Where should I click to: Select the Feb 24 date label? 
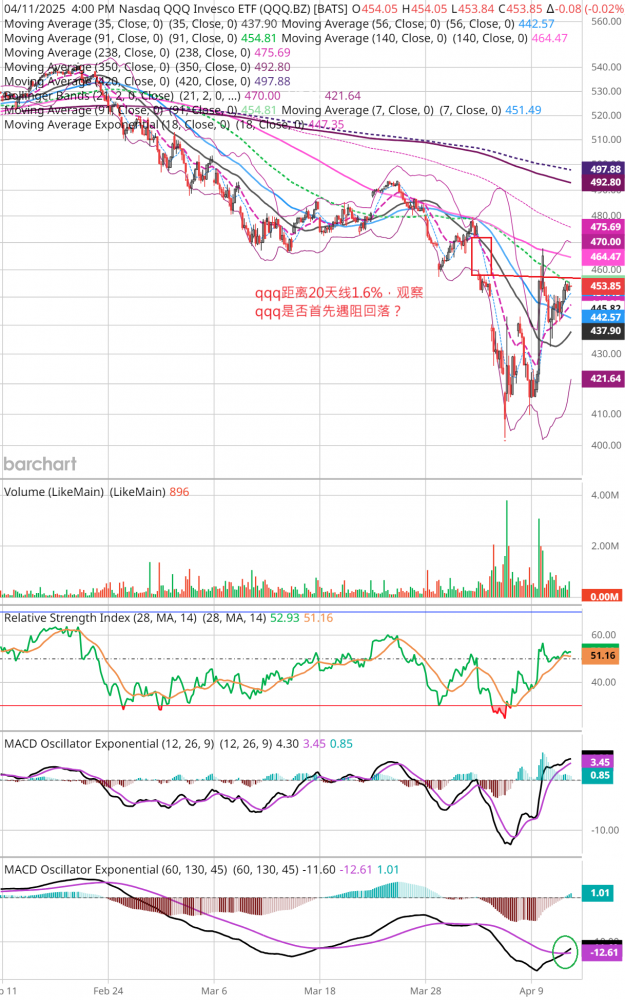(x=108, y=990)
